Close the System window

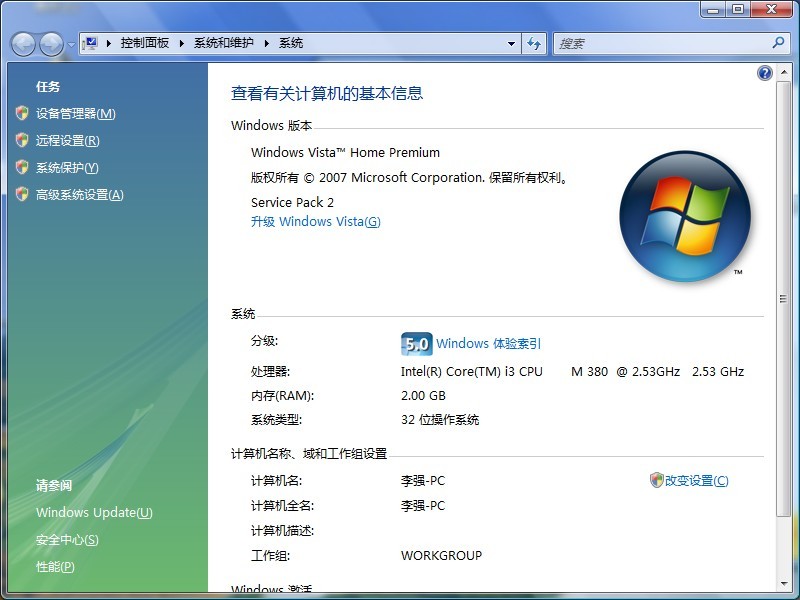[771, 9]
